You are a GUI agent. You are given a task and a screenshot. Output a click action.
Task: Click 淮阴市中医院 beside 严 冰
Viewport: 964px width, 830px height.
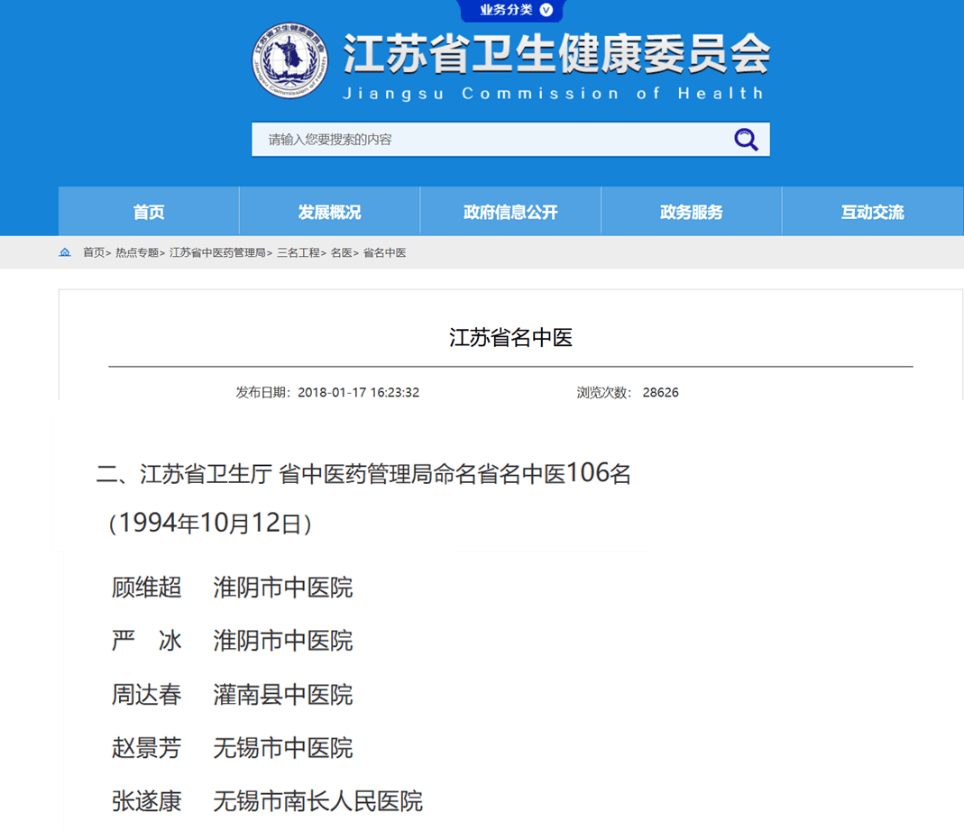283,641
